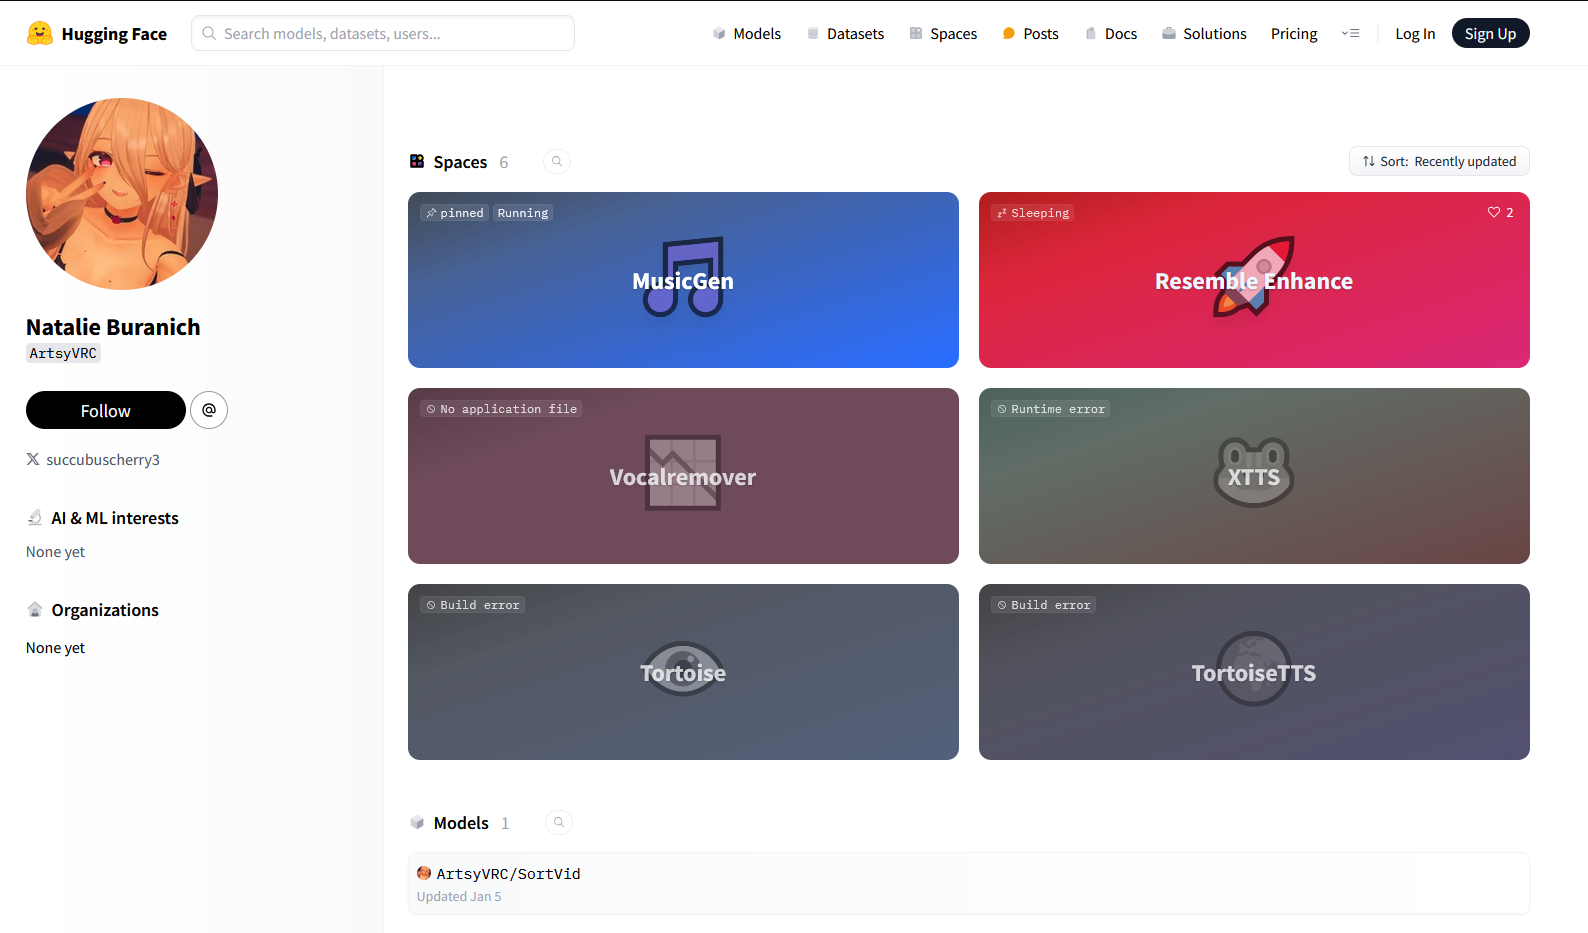Click the Spaces section grid icon
Image resolution: width=1588 pixels, height=933 pixels.
[417, 161]
